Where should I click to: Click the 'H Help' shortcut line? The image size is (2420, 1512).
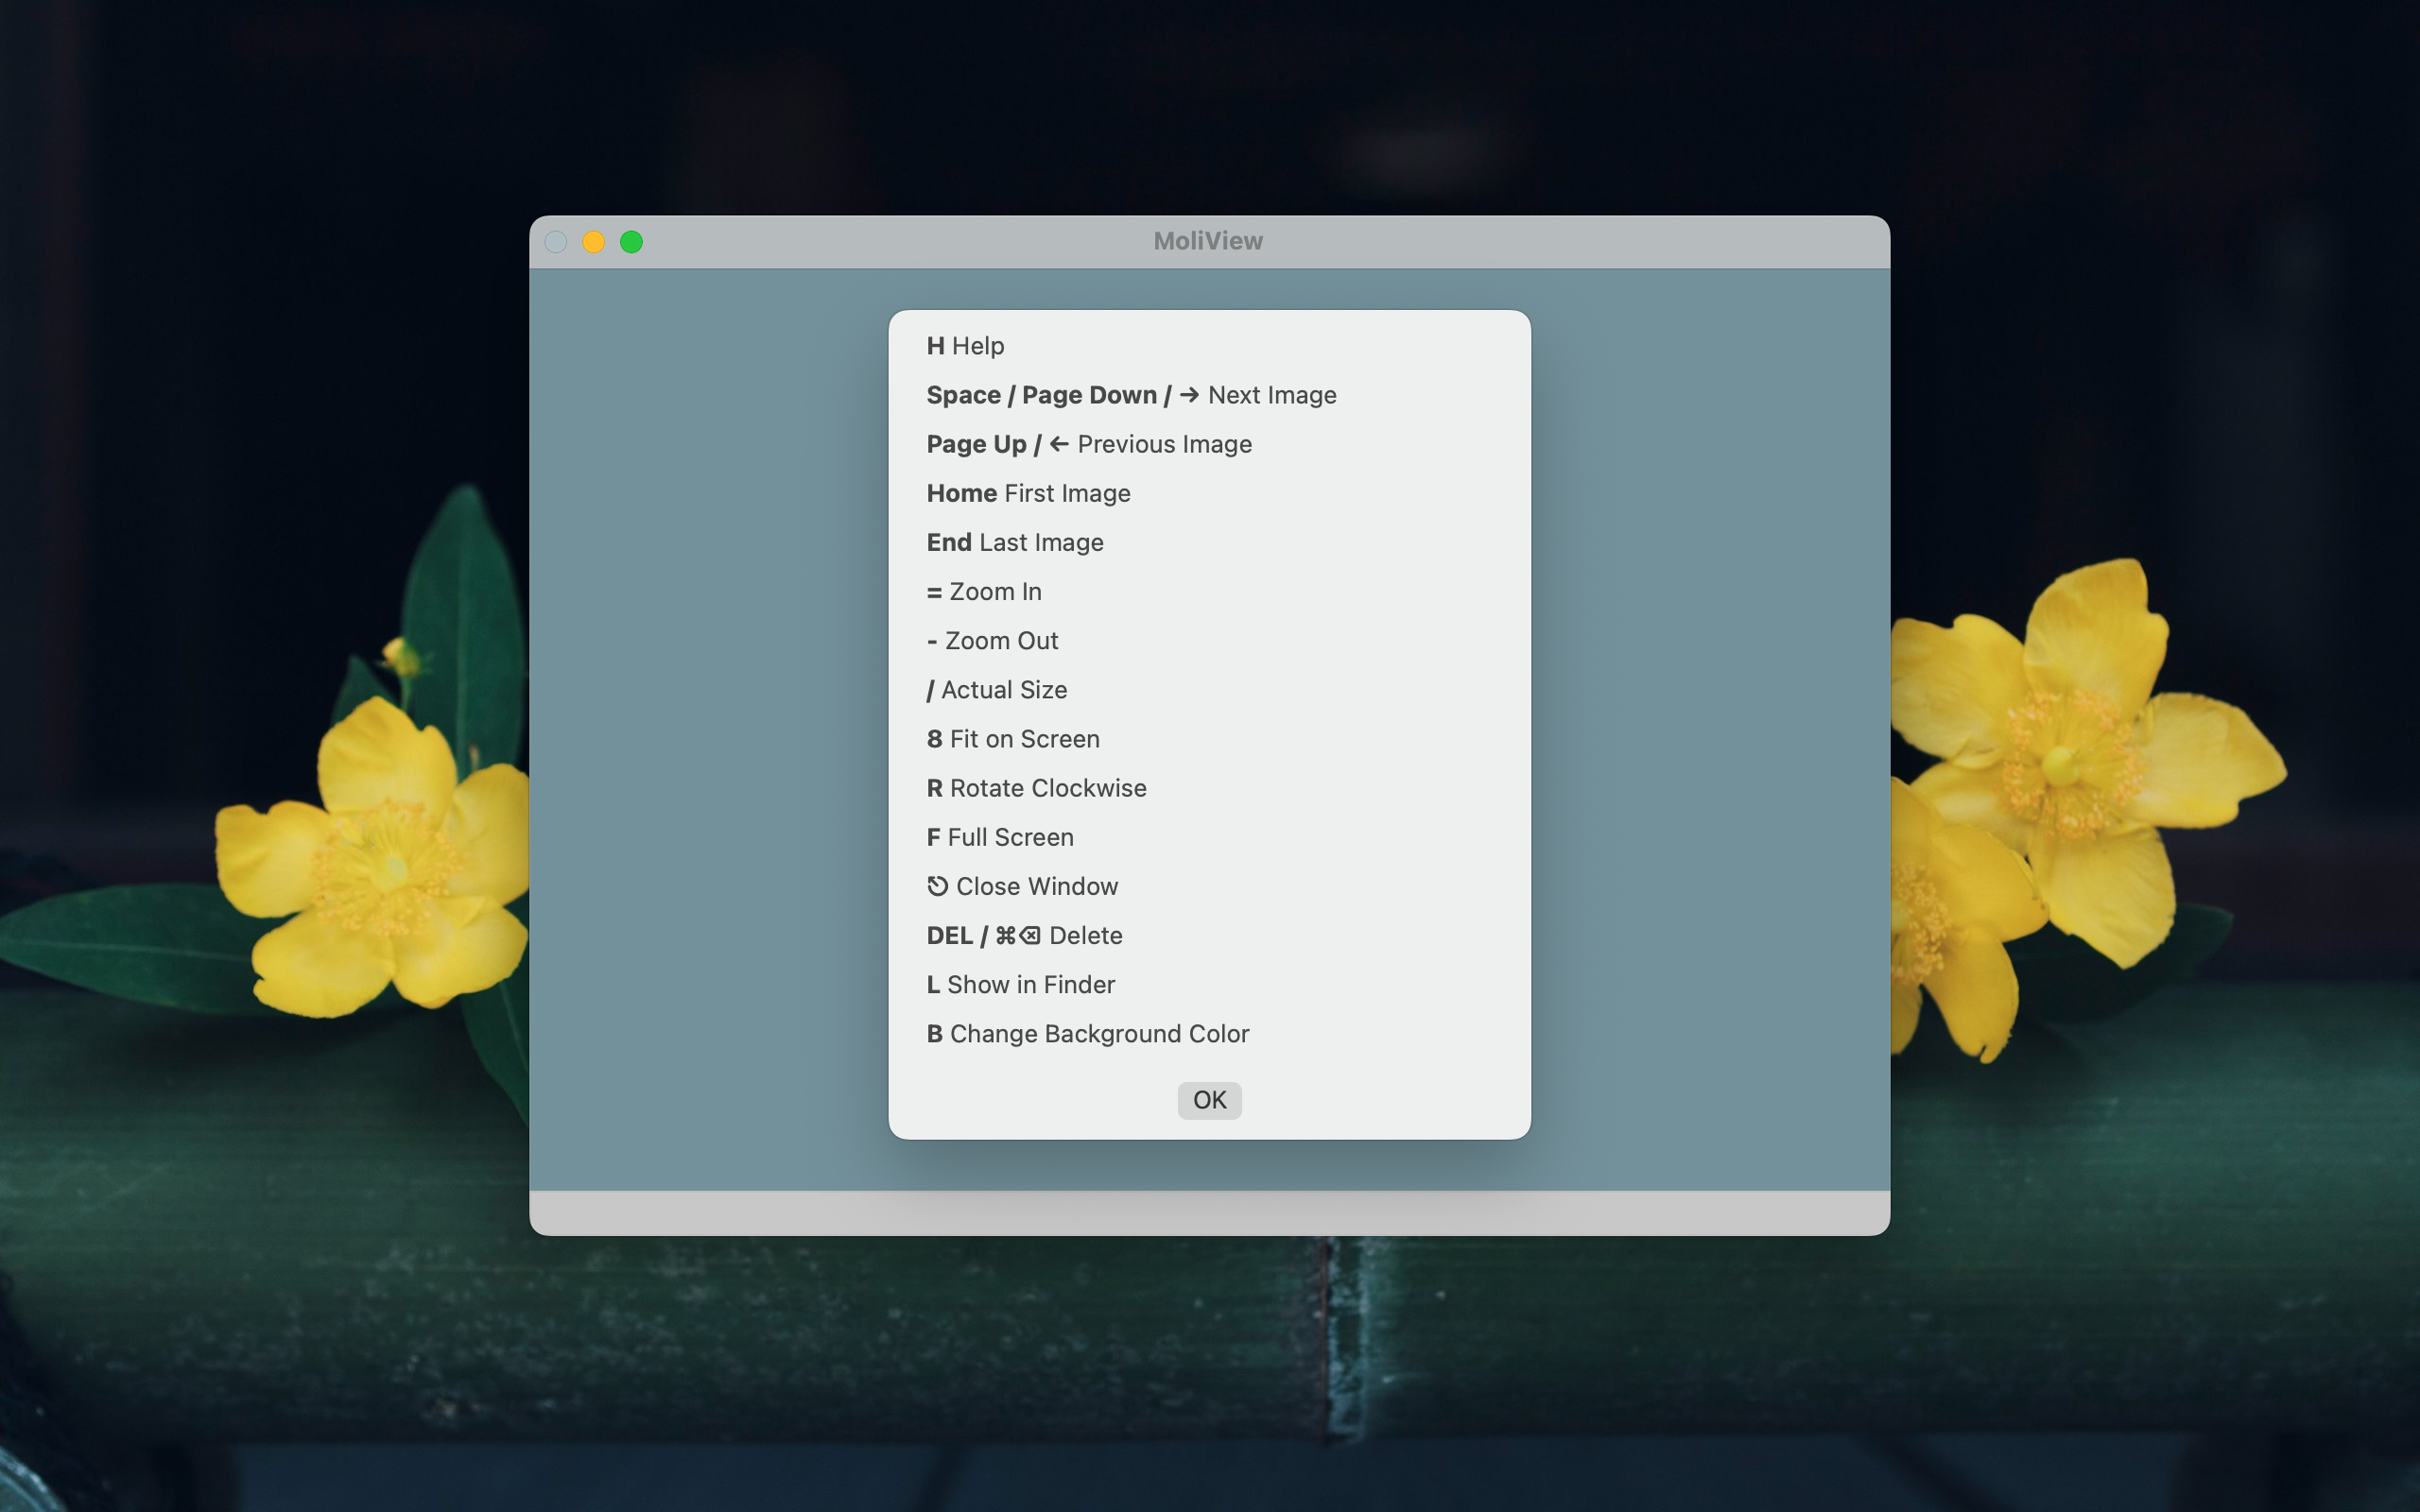point(965,346)
